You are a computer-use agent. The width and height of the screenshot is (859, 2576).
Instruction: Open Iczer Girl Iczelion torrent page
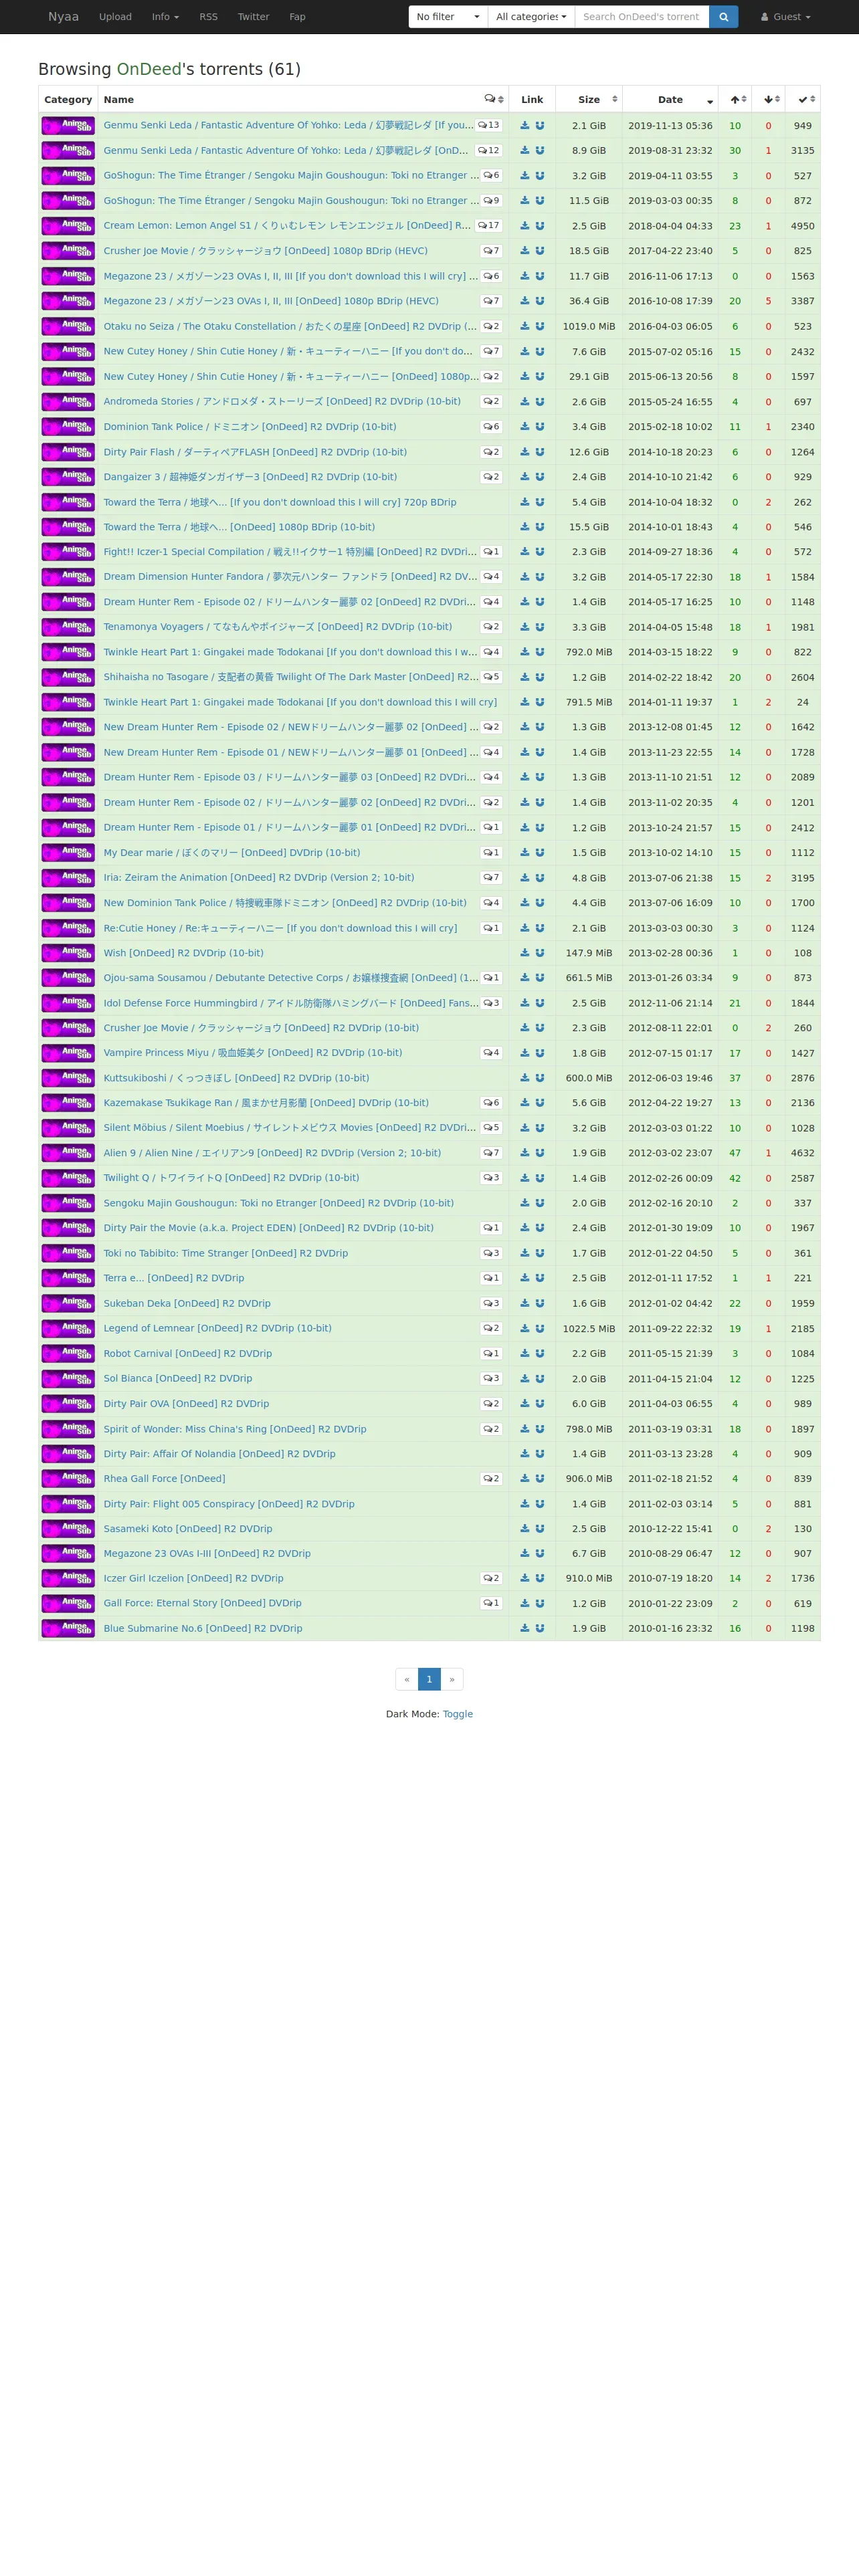point(194,1578)
